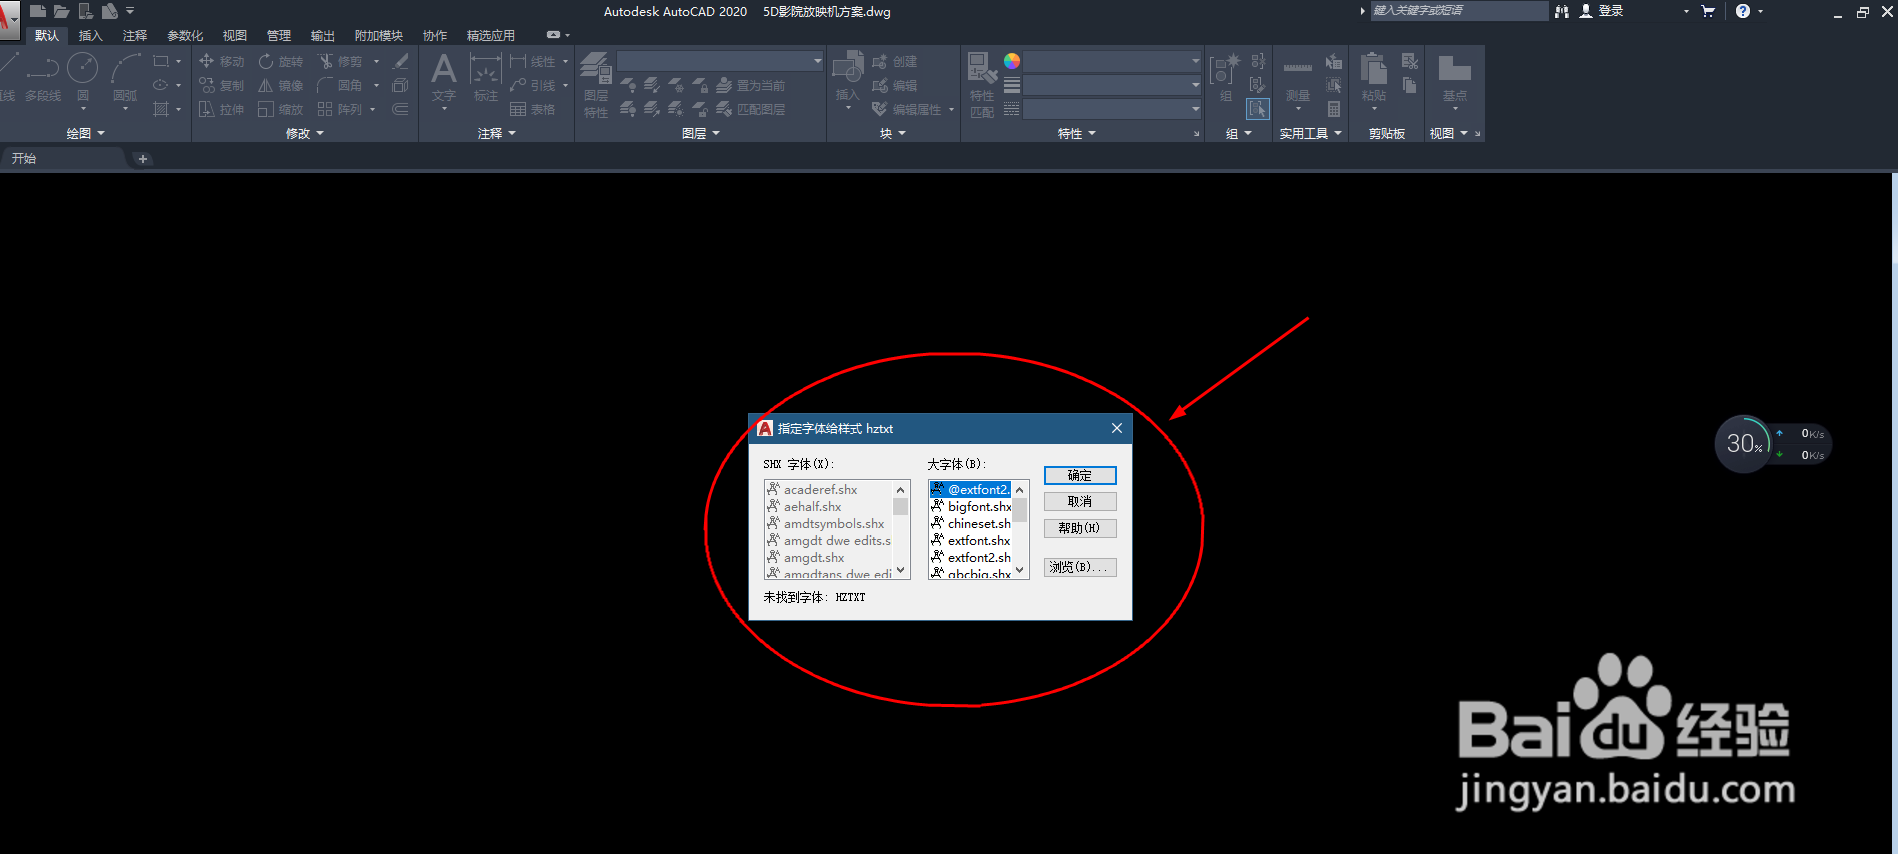Switch to the 插入 ribbon tab
The height and width of the screenshot is (854, 1898).
tap(91, 35)
